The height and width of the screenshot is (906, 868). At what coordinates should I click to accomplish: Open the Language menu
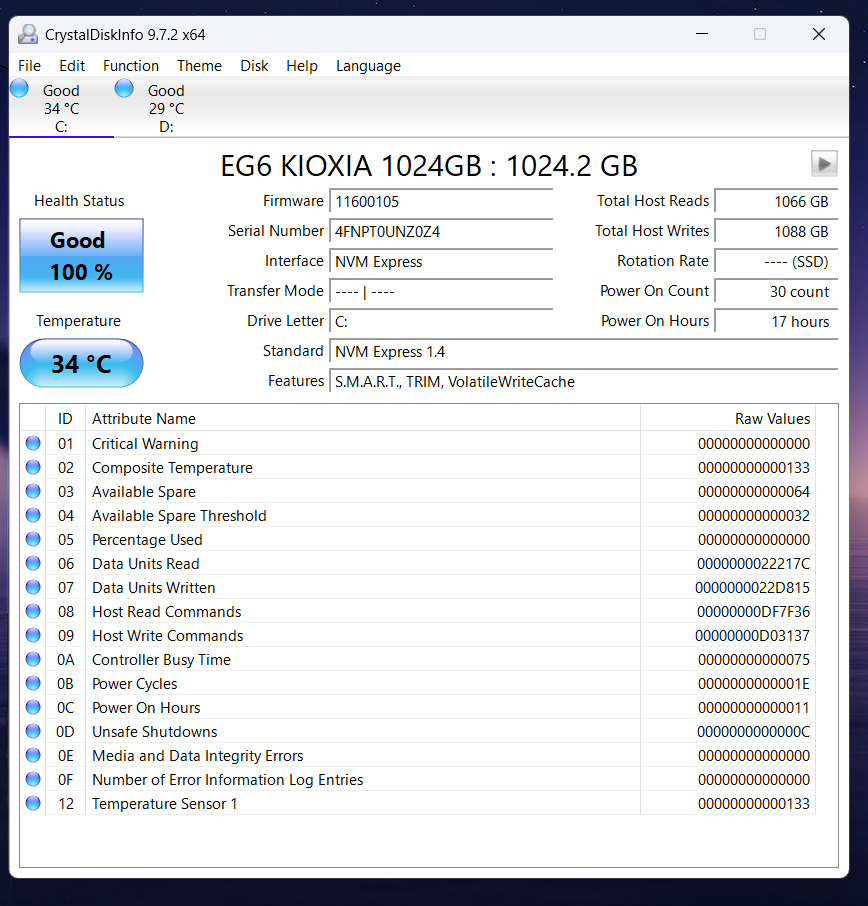point(368,66)
